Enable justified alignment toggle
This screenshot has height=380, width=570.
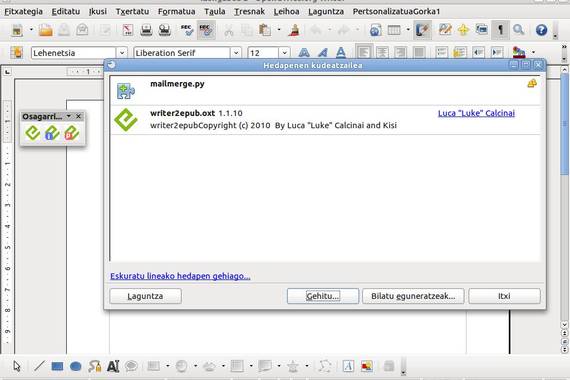[419, 53]
